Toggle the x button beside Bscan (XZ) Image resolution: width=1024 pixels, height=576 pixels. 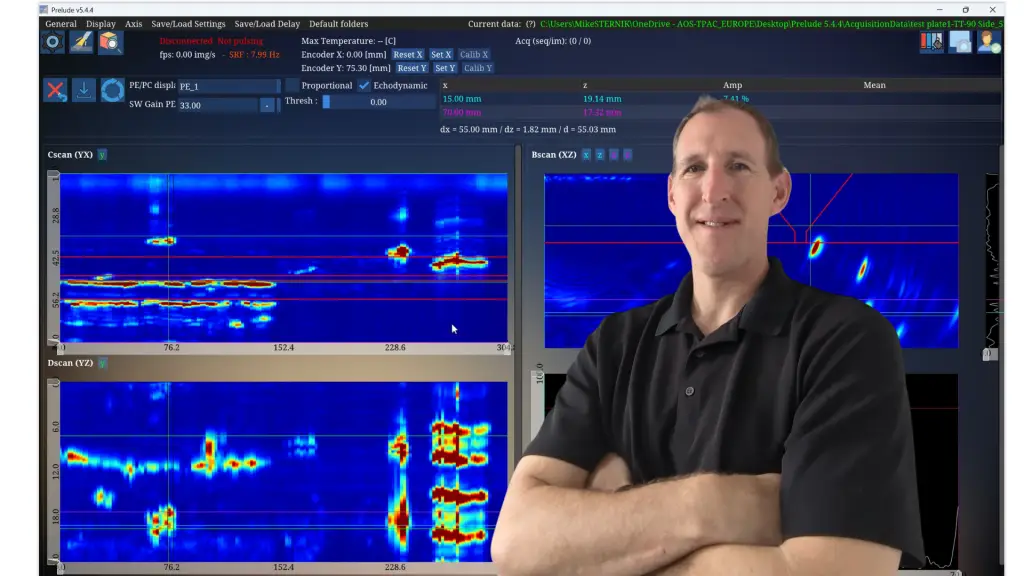(x=586, y=155)
